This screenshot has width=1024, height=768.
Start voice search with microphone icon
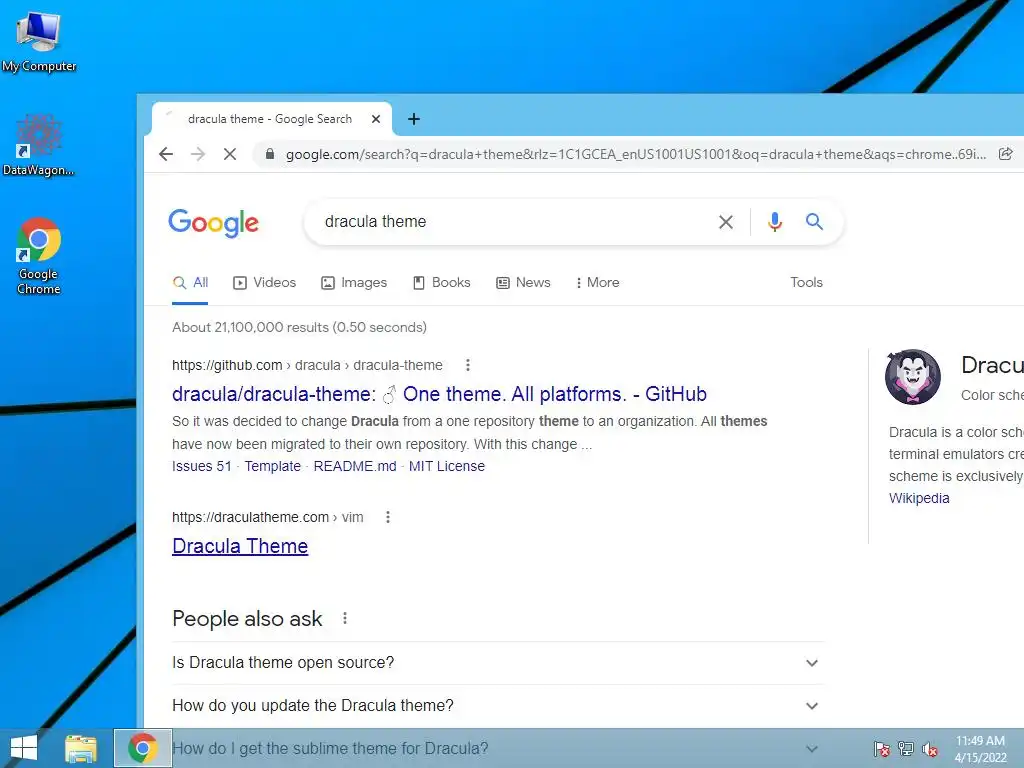point(775,222)
